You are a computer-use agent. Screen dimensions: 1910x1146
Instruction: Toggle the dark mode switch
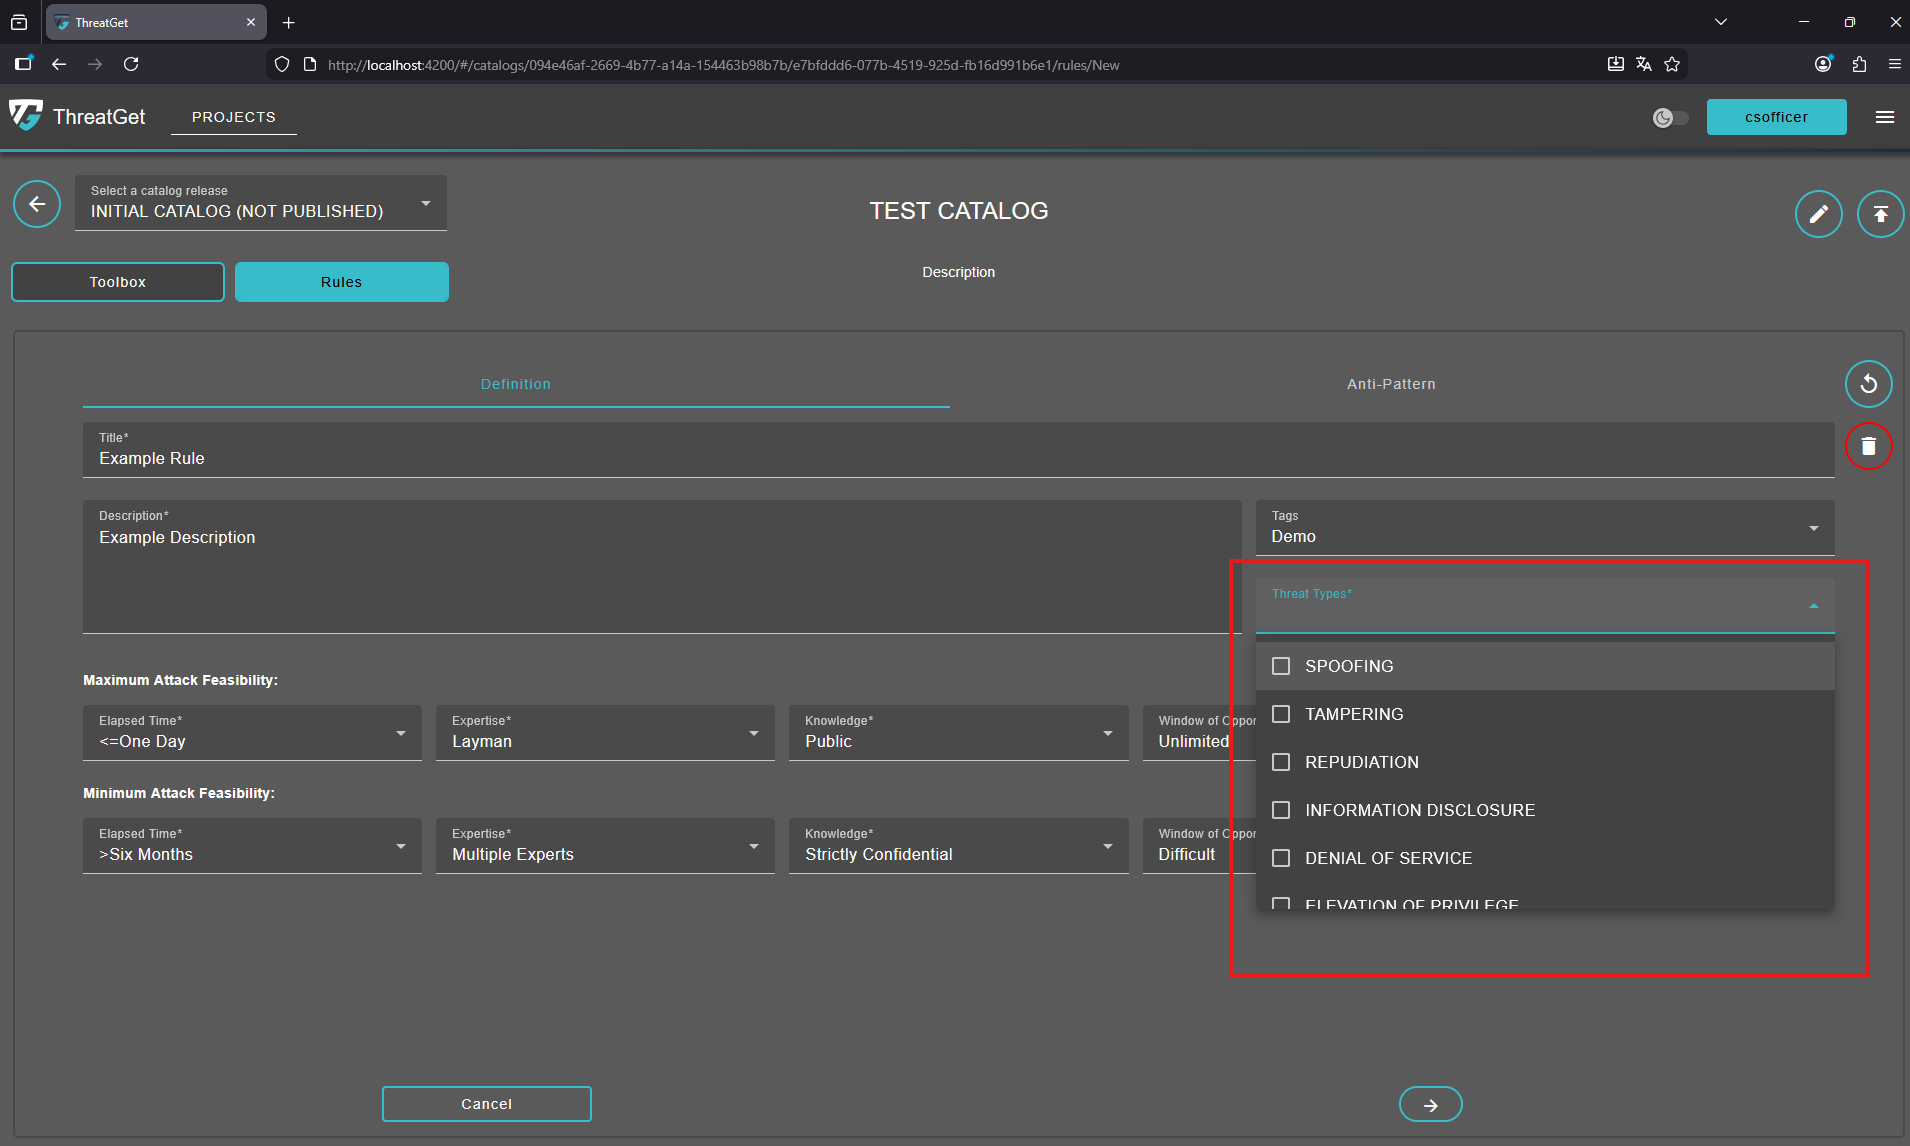pos(1670,118)
